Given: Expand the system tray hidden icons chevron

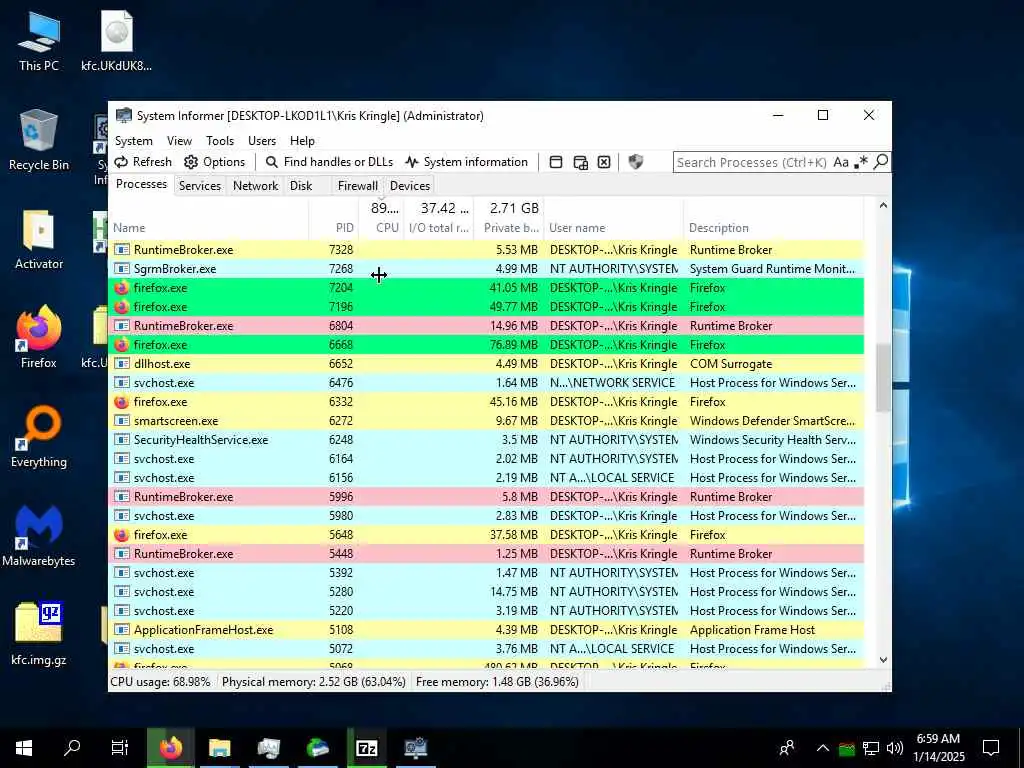Looking at the screenshot, I should (x=822, y=748).
